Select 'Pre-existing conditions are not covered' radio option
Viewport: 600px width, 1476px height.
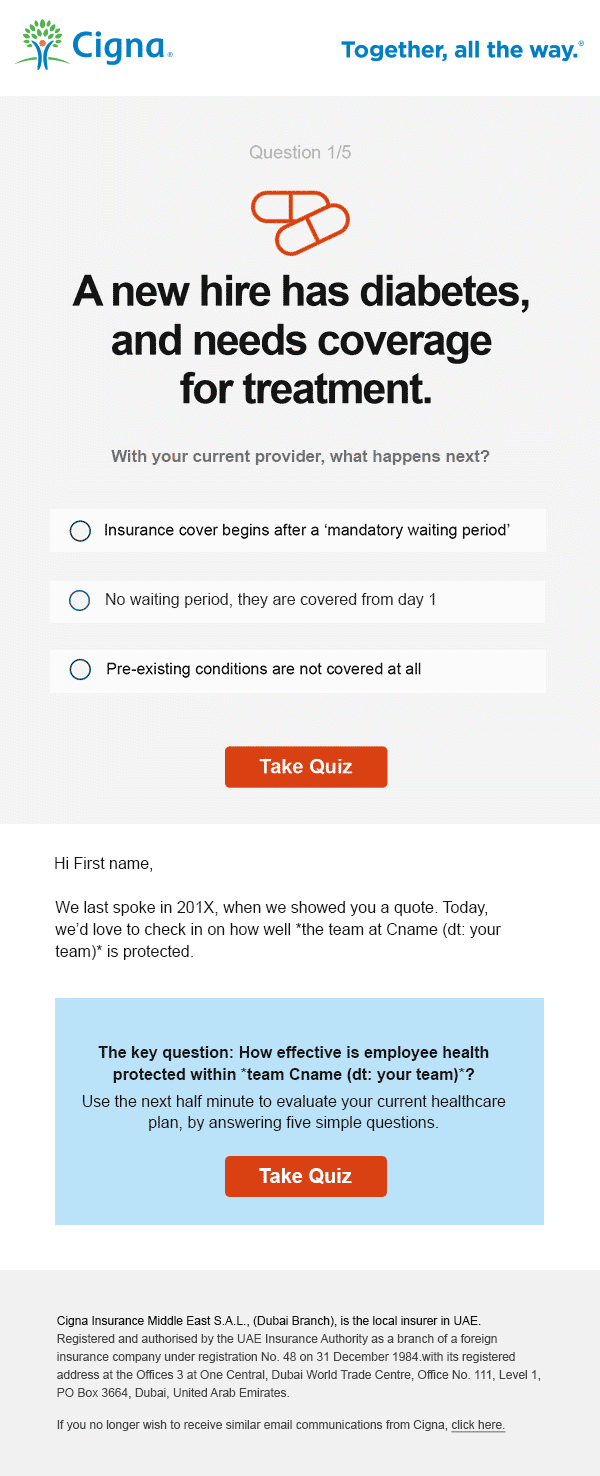(80, 670)
